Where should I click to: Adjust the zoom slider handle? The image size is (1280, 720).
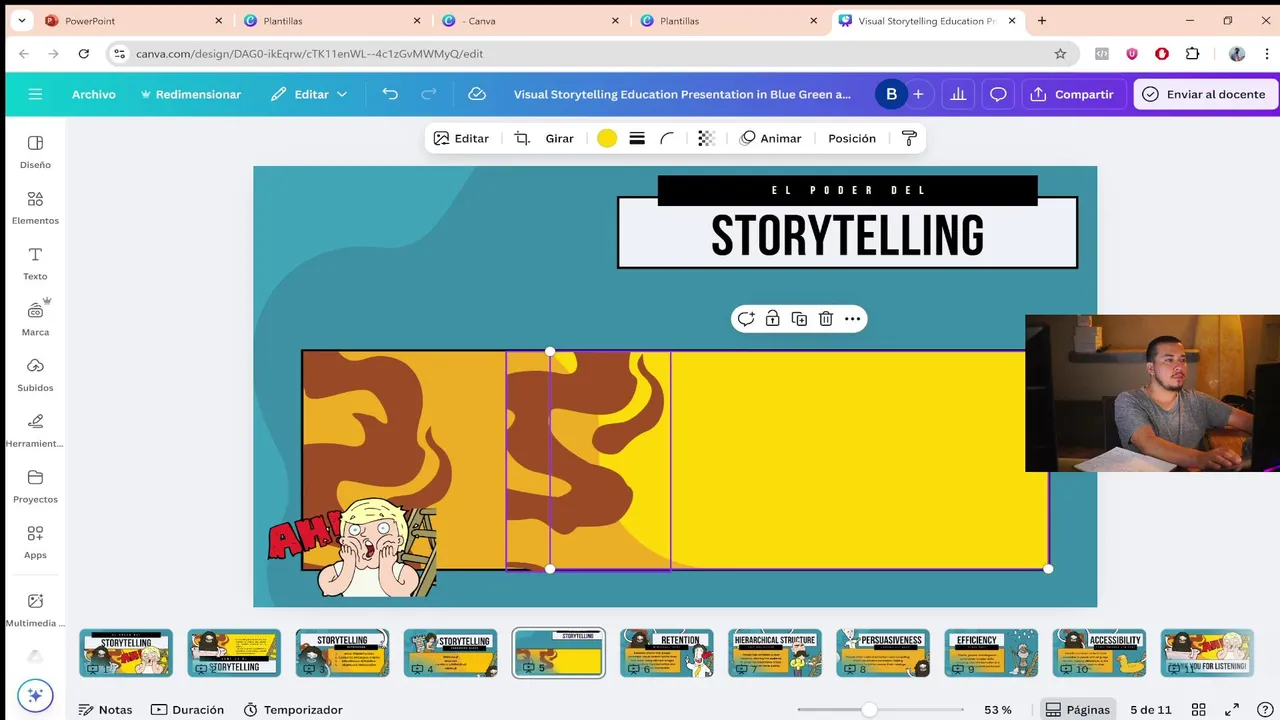[870, 709]
